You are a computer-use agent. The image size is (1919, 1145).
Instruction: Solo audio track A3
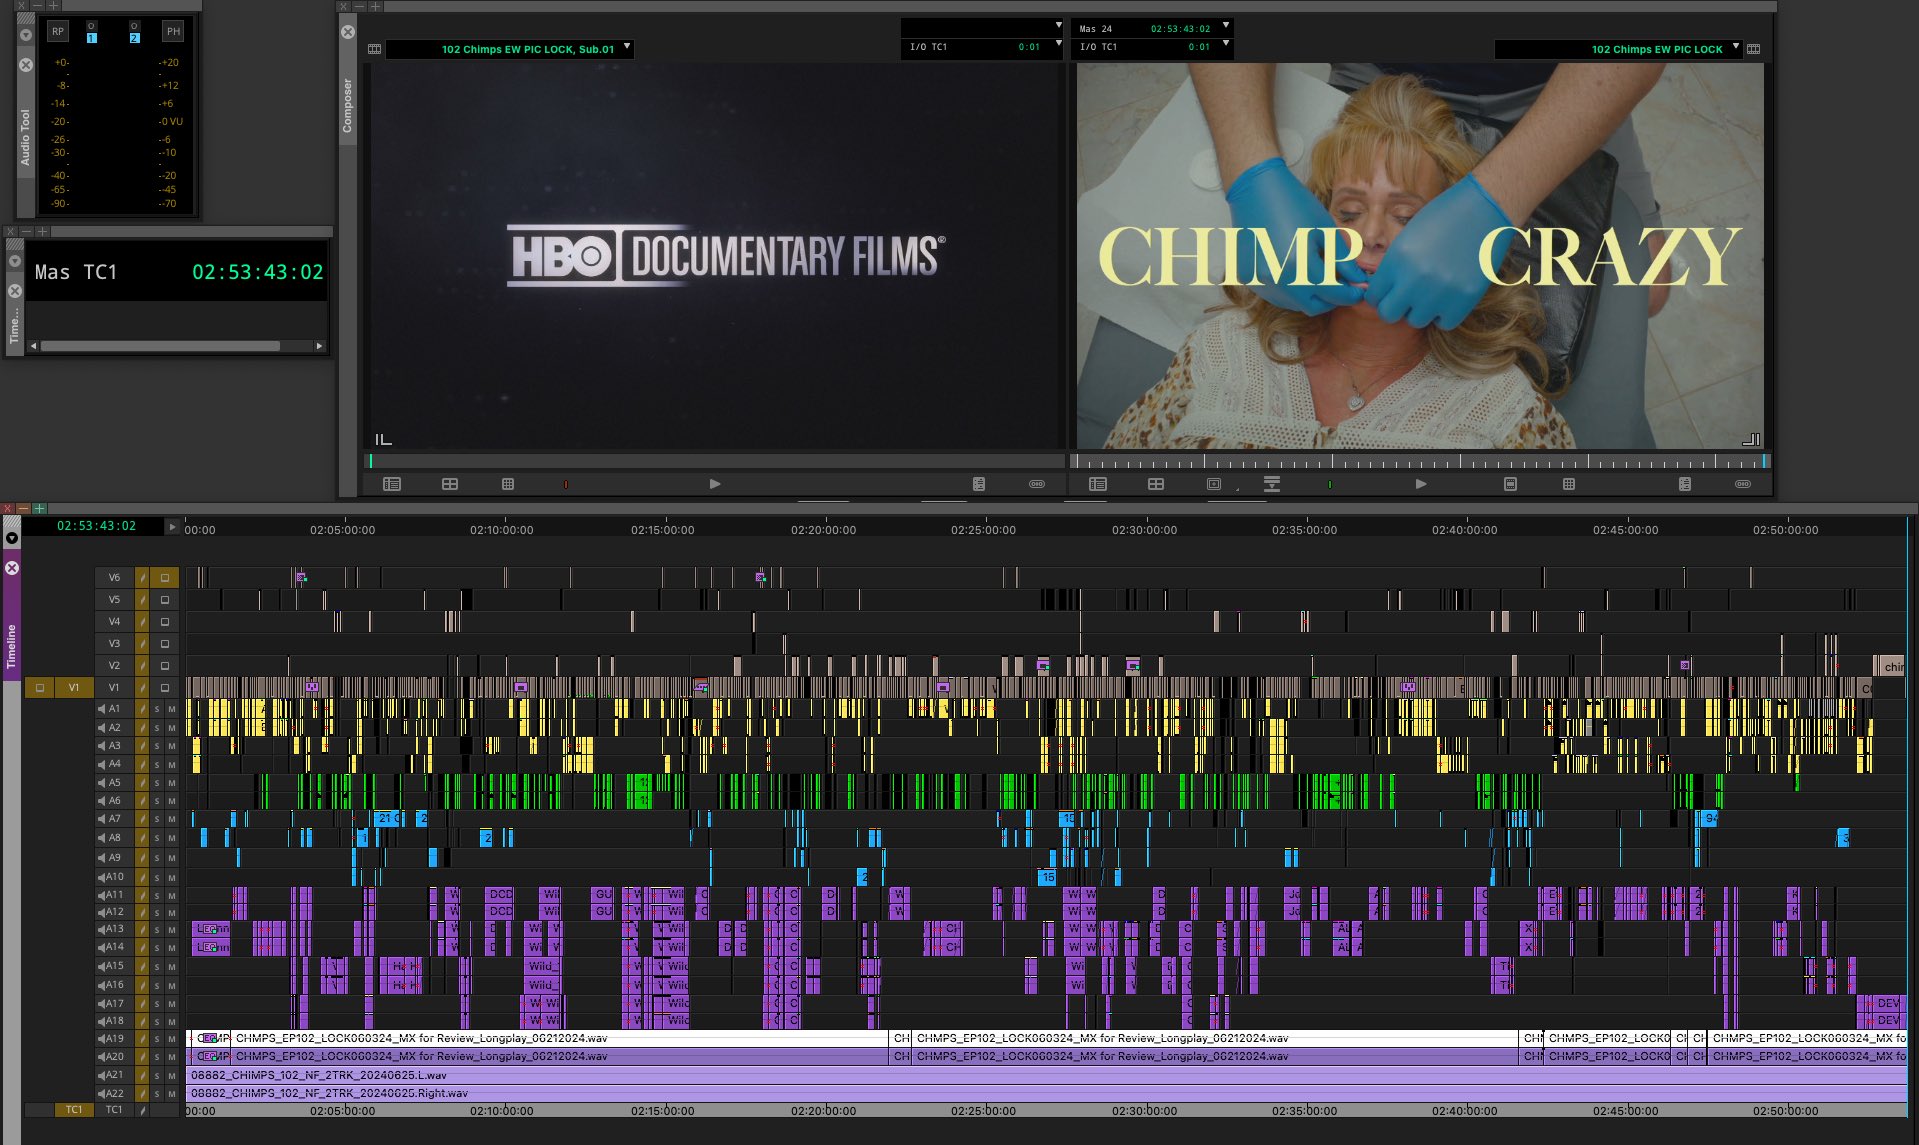click(157, 746)
